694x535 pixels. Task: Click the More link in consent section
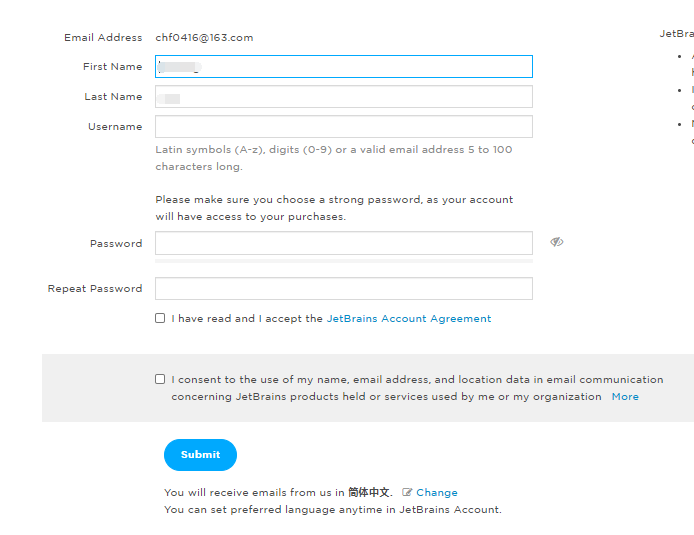click(625, 397)
